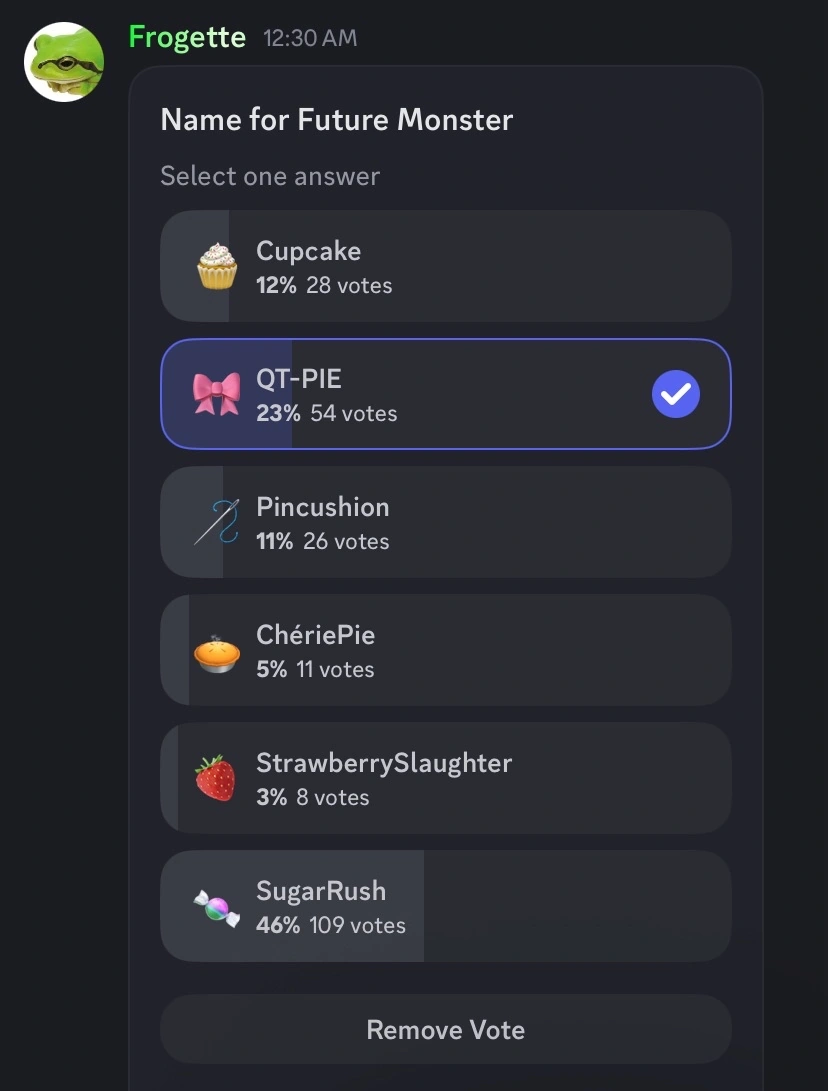
Task: Click the sewing needle emoji icon
Action: 217,522
